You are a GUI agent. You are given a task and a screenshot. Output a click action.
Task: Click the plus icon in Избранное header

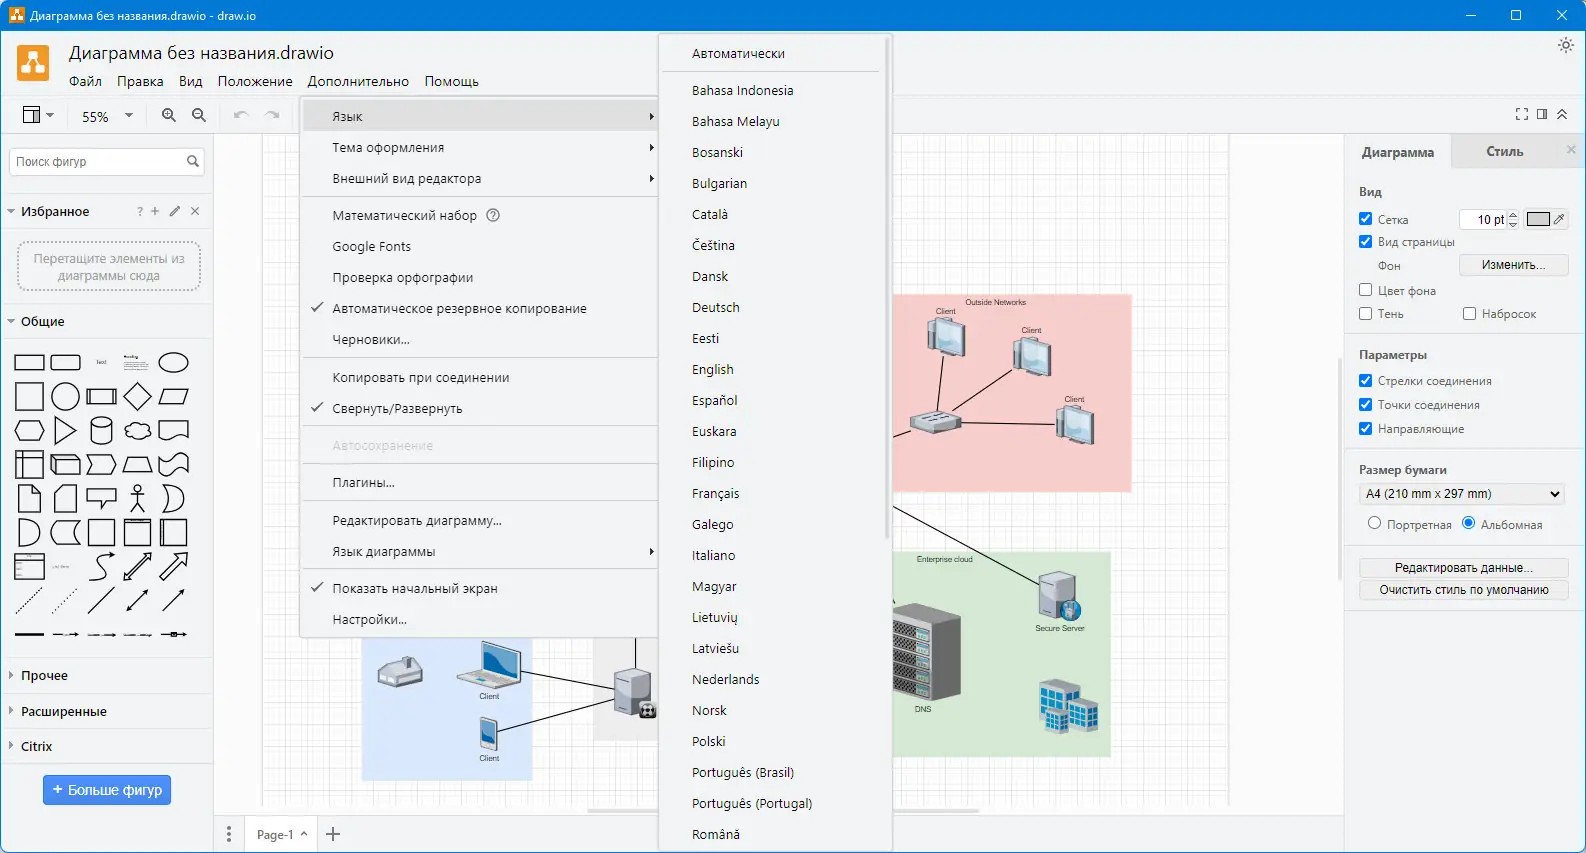point(155,211)
